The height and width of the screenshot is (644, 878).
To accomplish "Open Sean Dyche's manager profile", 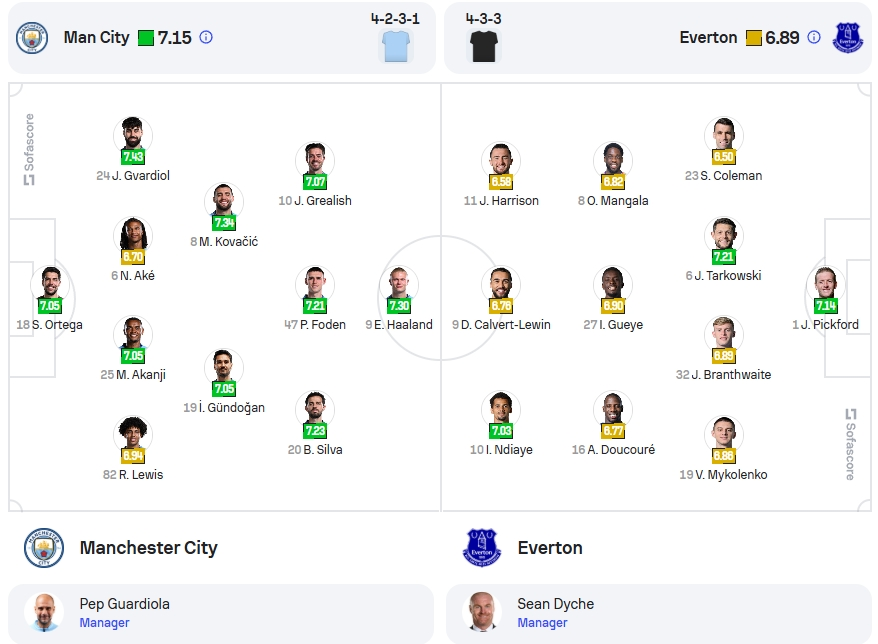I will (658, 613).
